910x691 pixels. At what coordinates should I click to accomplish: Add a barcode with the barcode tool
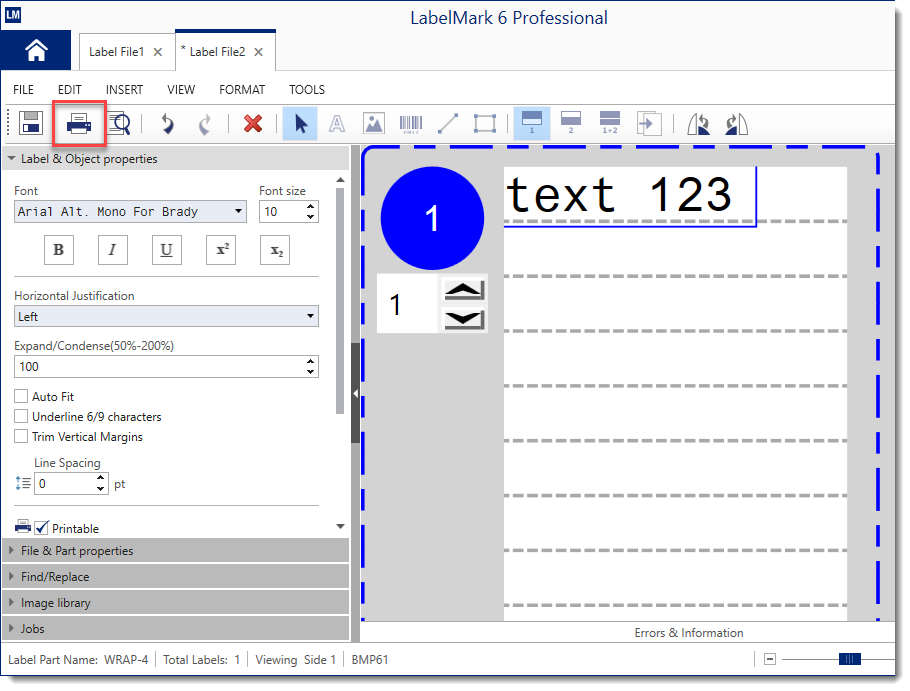(x=411, y=124)
